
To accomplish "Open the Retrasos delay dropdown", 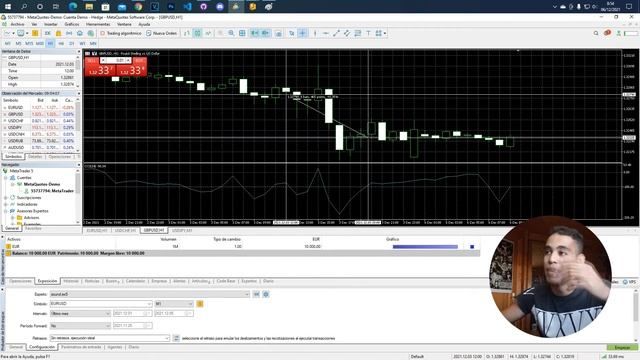I will (x=167, y=338).
